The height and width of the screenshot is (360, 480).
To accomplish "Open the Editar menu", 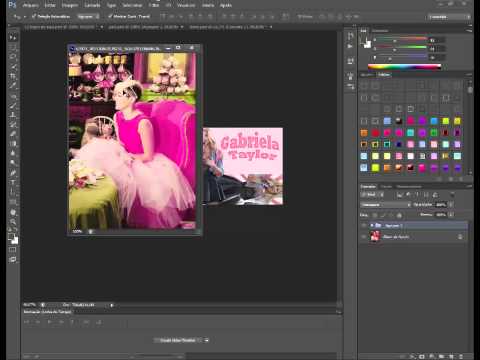I will tap(50, 5).
